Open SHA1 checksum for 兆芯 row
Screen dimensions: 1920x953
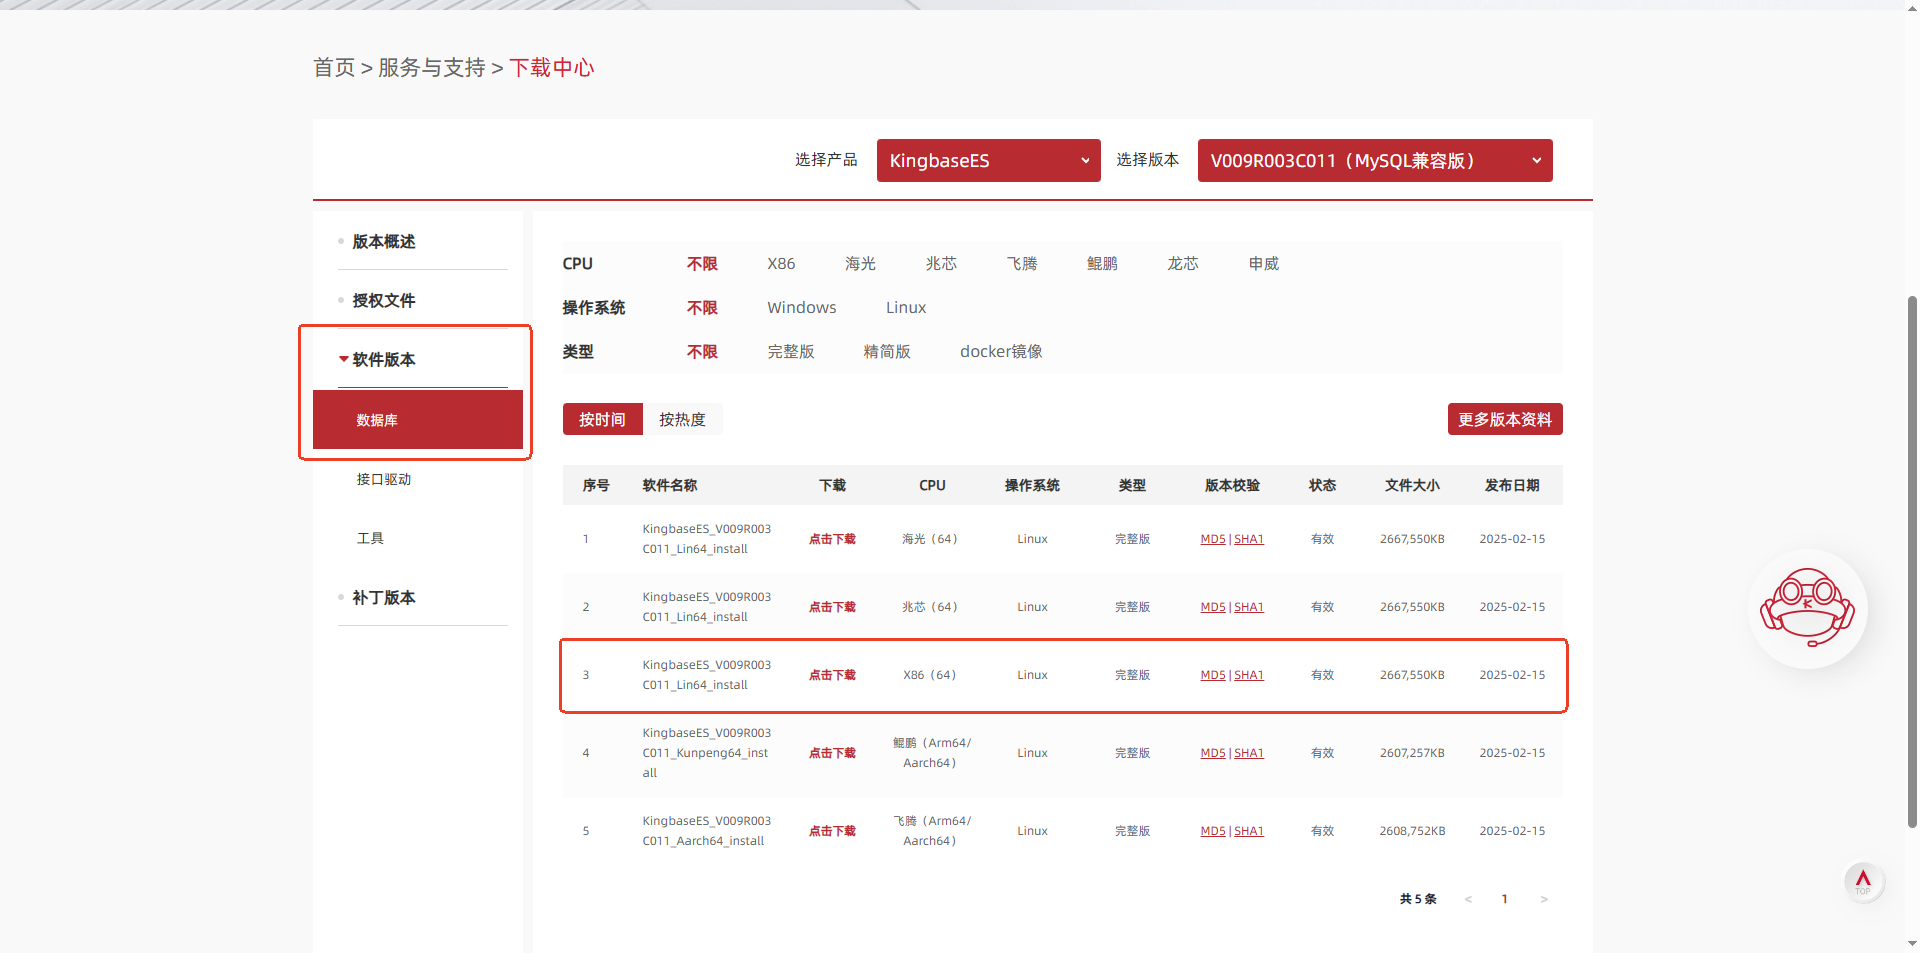tap(1249, 607)
